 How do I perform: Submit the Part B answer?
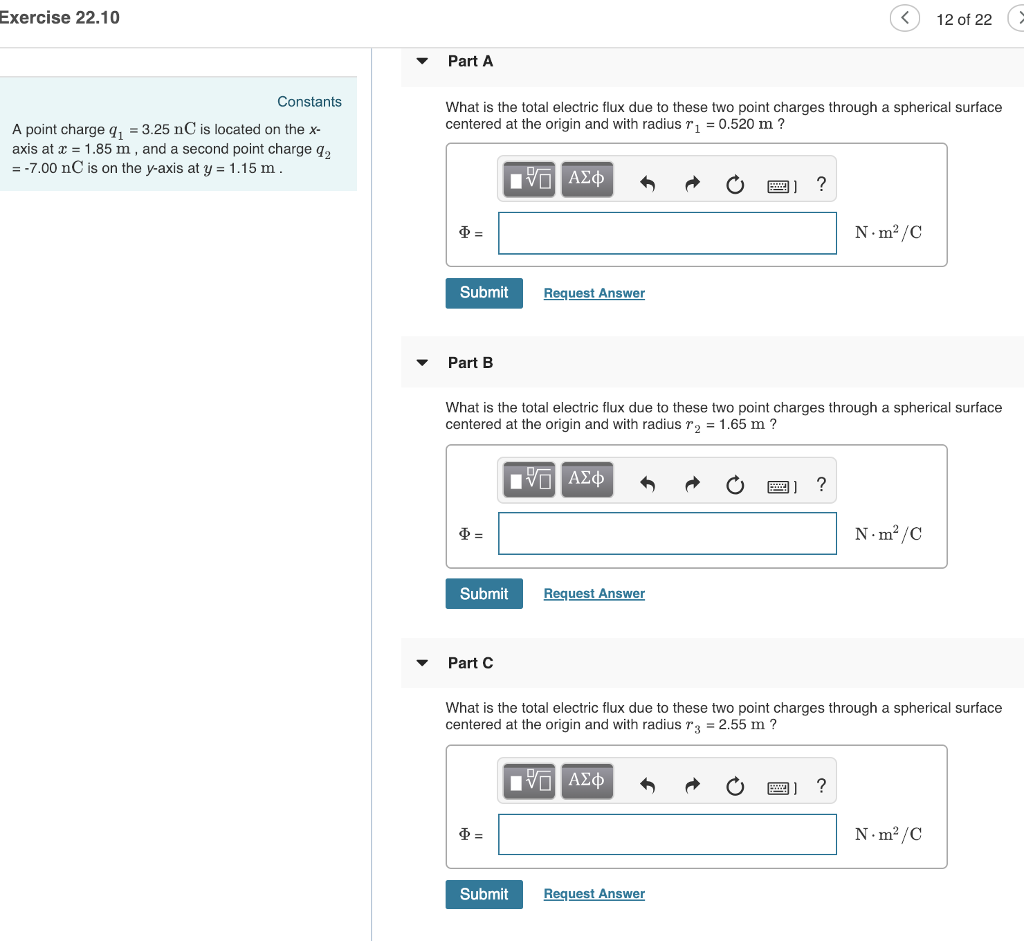point(484,594)
